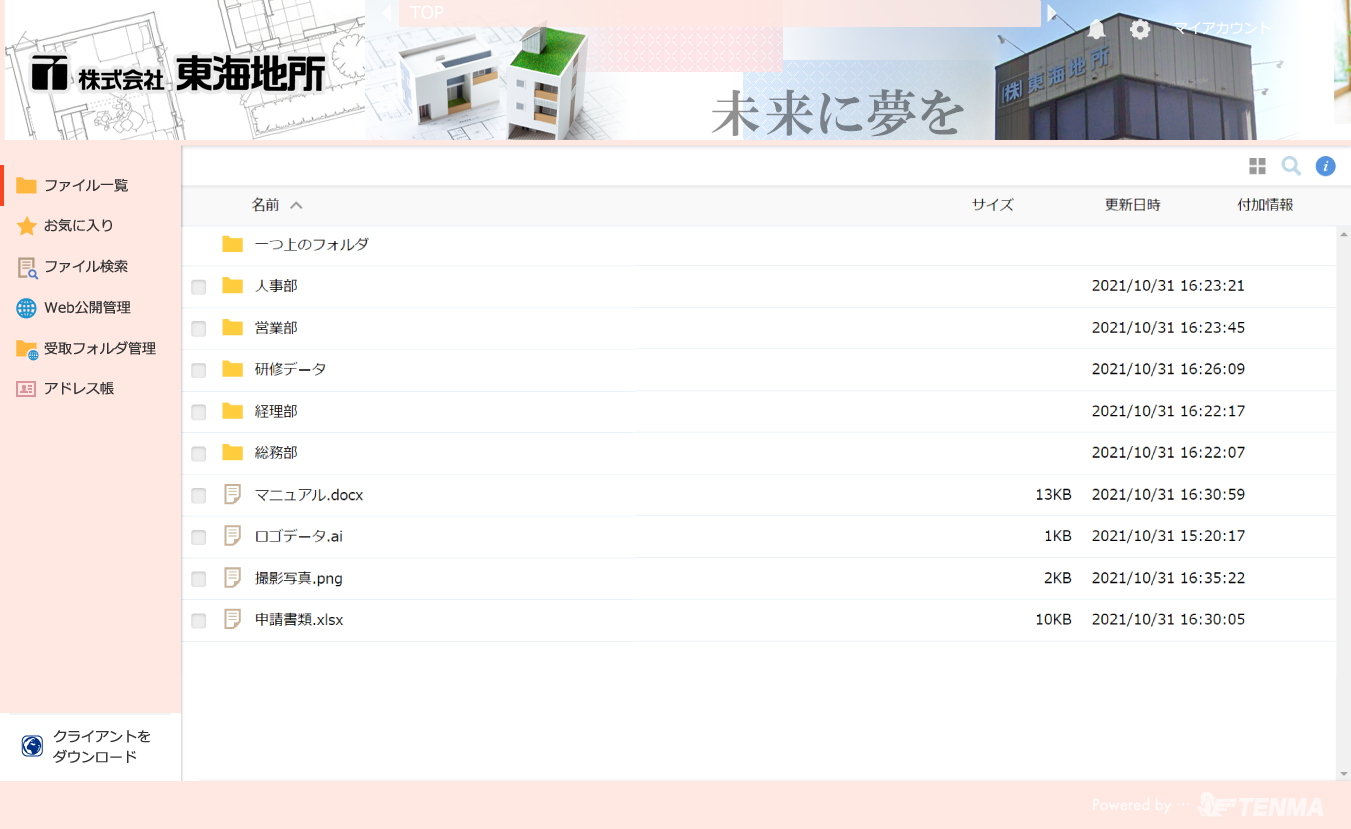1351x829 pixels.
Task: Click the file name 撮影写真.png
Action: click(x=299, y=578)
